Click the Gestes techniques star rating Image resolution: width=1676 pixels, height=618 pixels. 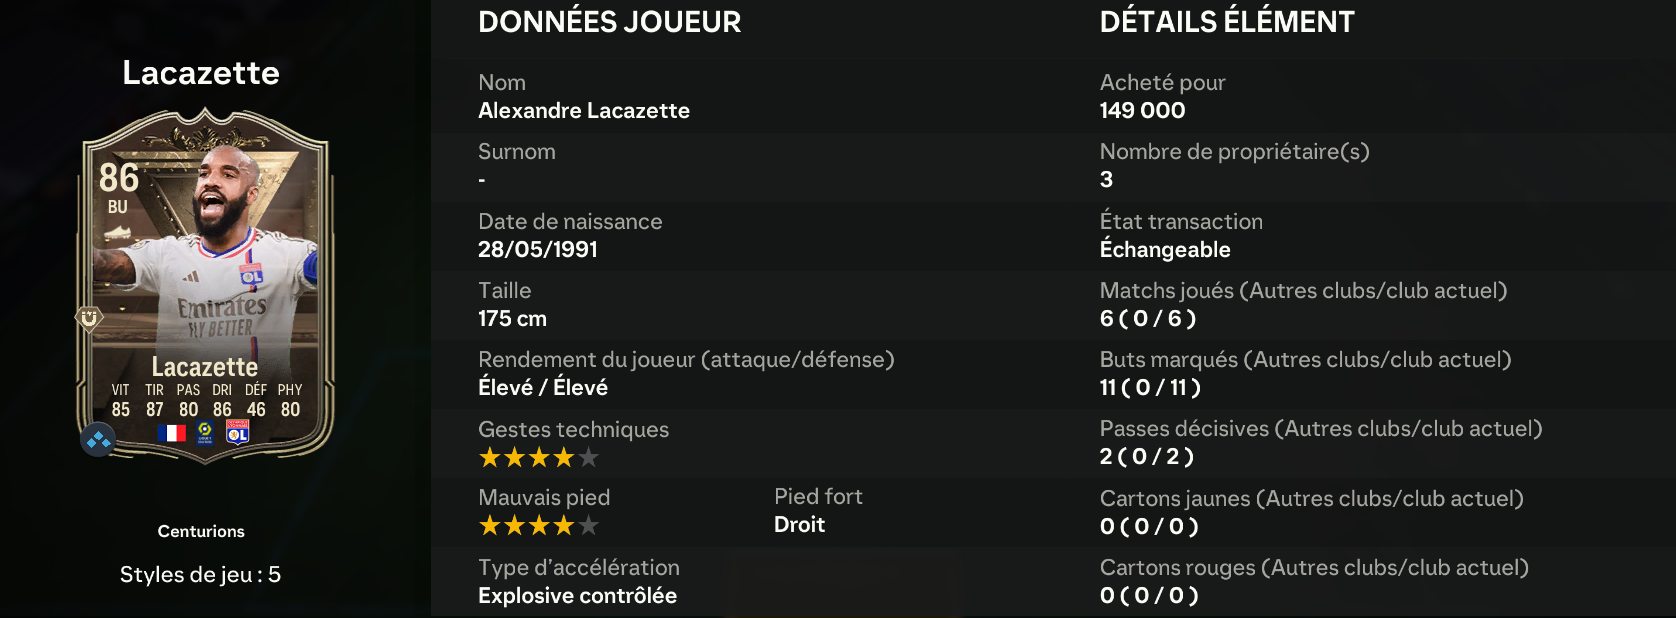pos(539,458)
